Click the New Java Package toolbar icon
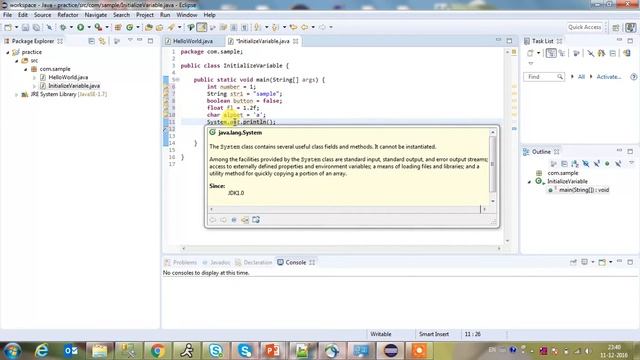The height and width of the screenshot is (360, 640). 118,27
